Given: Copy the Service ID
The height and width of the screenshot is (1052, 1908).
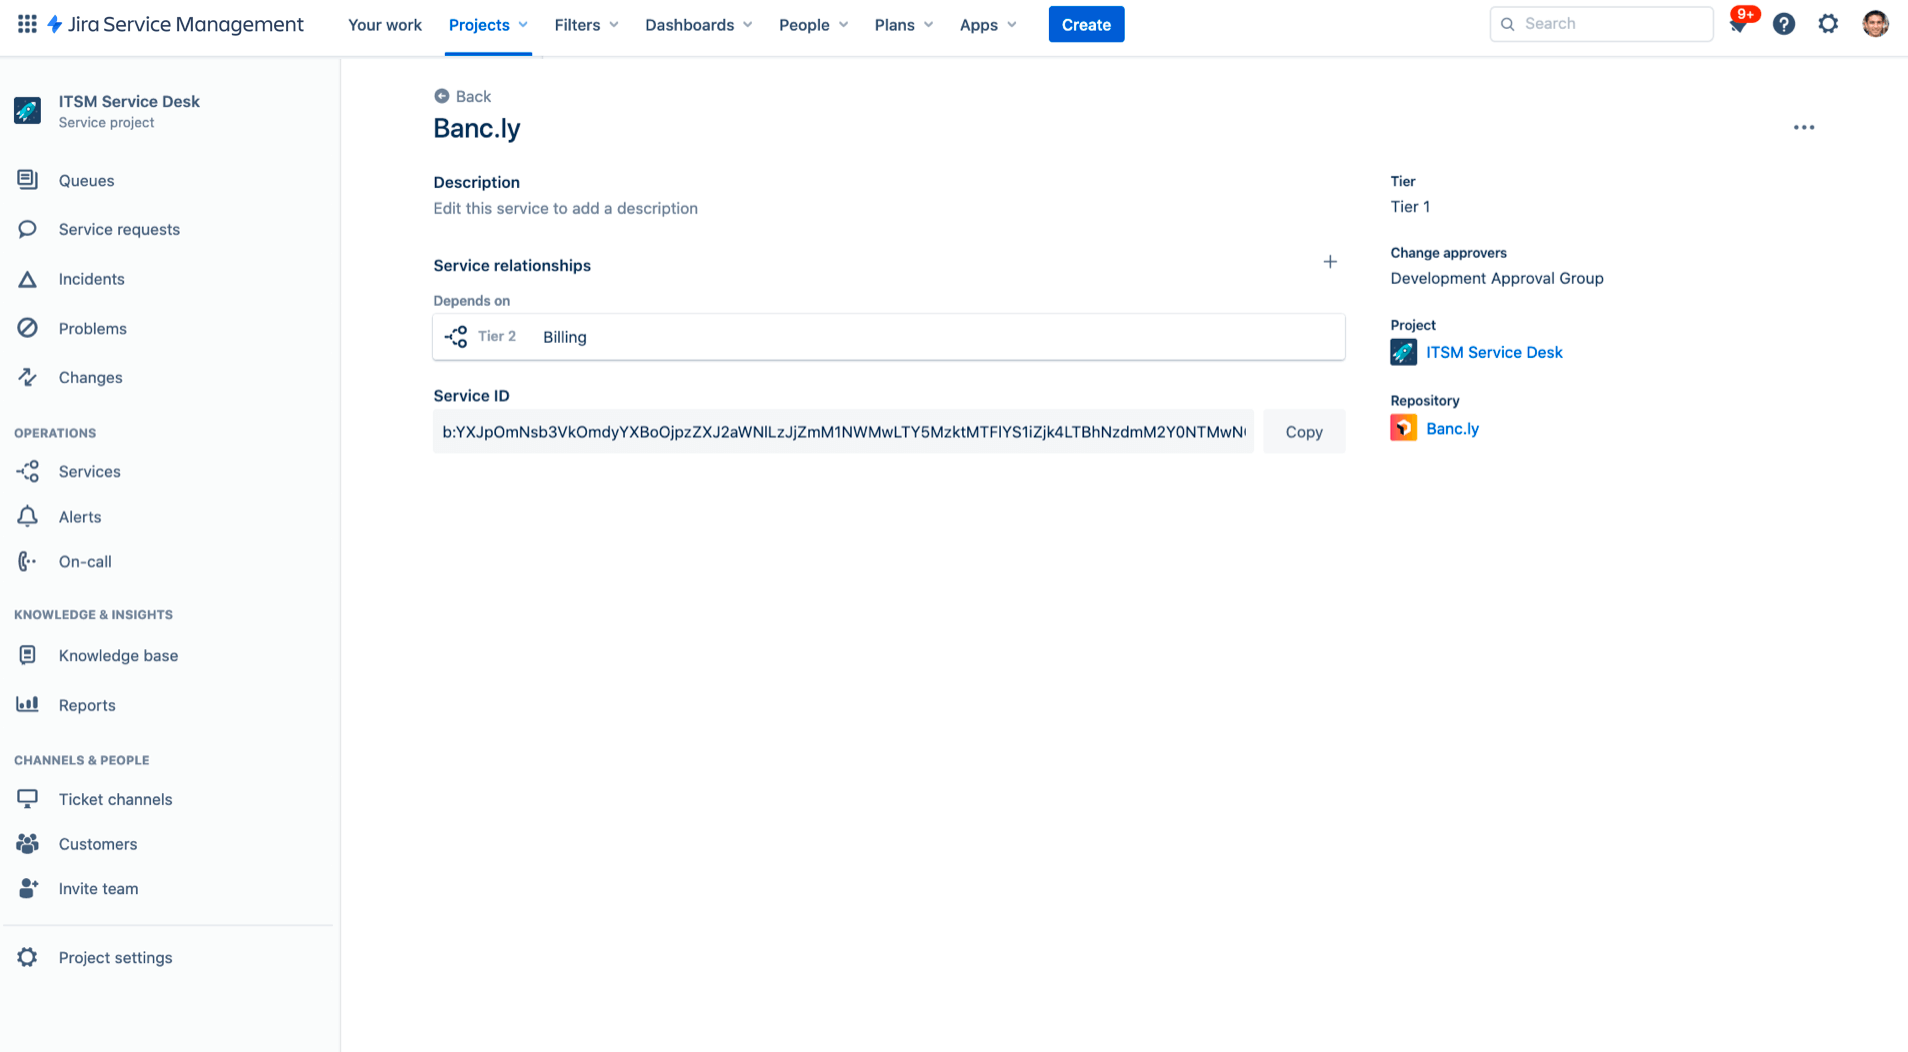Looking at the screenshot, I should (x=1303, y=431).
